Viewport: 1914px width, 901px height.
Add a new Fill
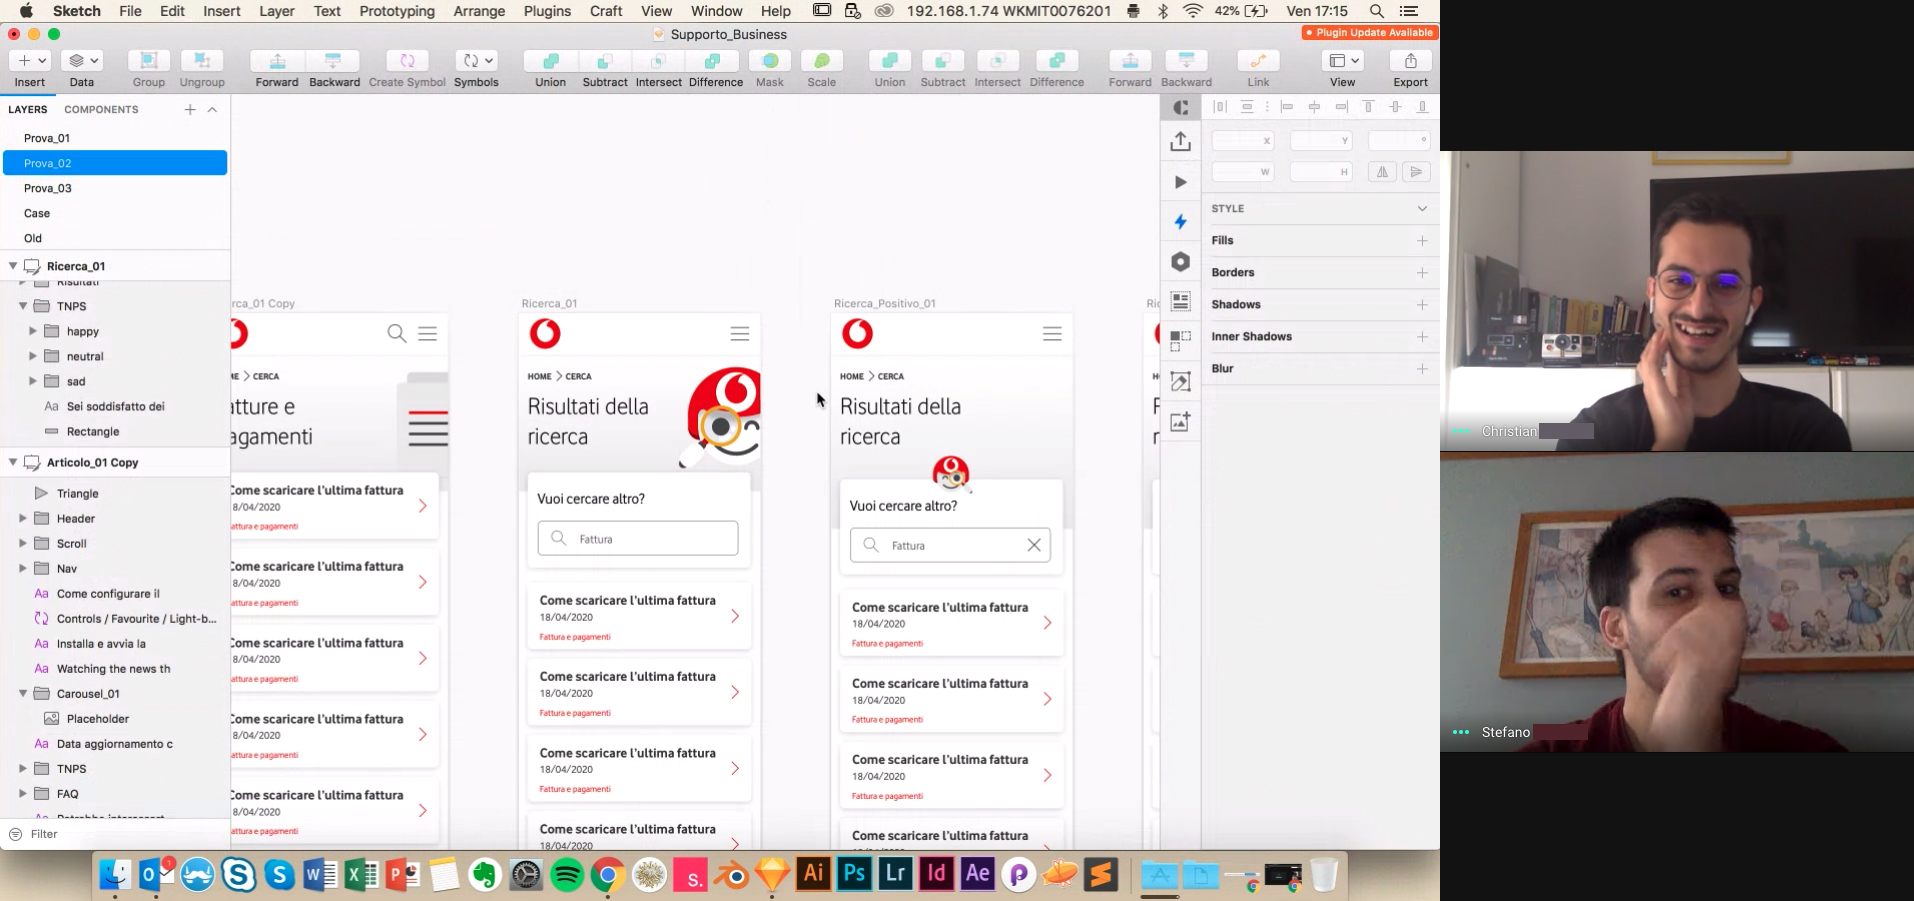(1422, 241)
